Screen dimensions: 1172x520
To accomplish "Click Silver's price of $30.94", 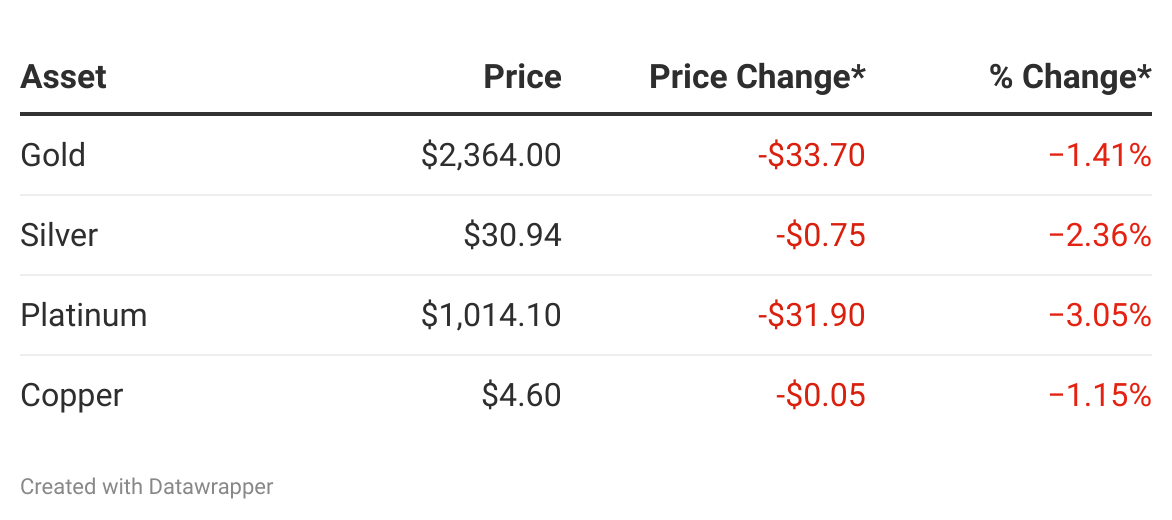I will point(512,235).
